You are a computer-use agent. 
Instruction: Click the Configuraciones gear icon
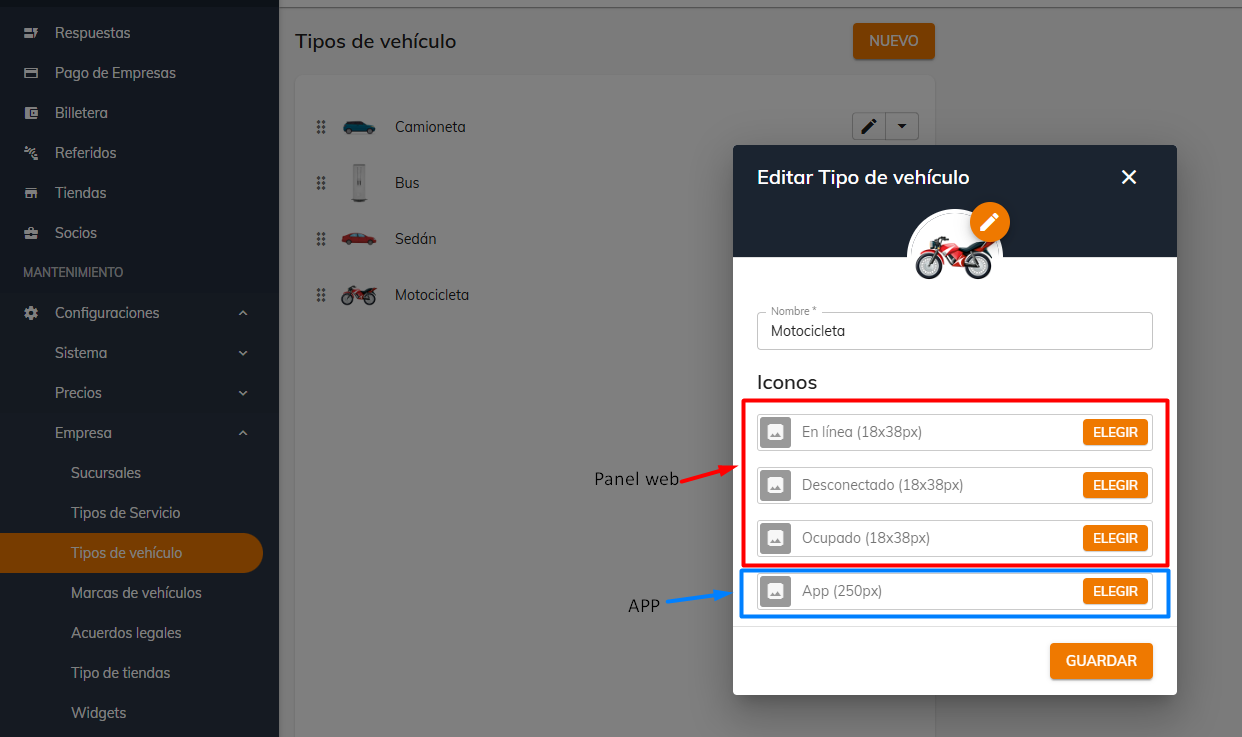[31, 313]
